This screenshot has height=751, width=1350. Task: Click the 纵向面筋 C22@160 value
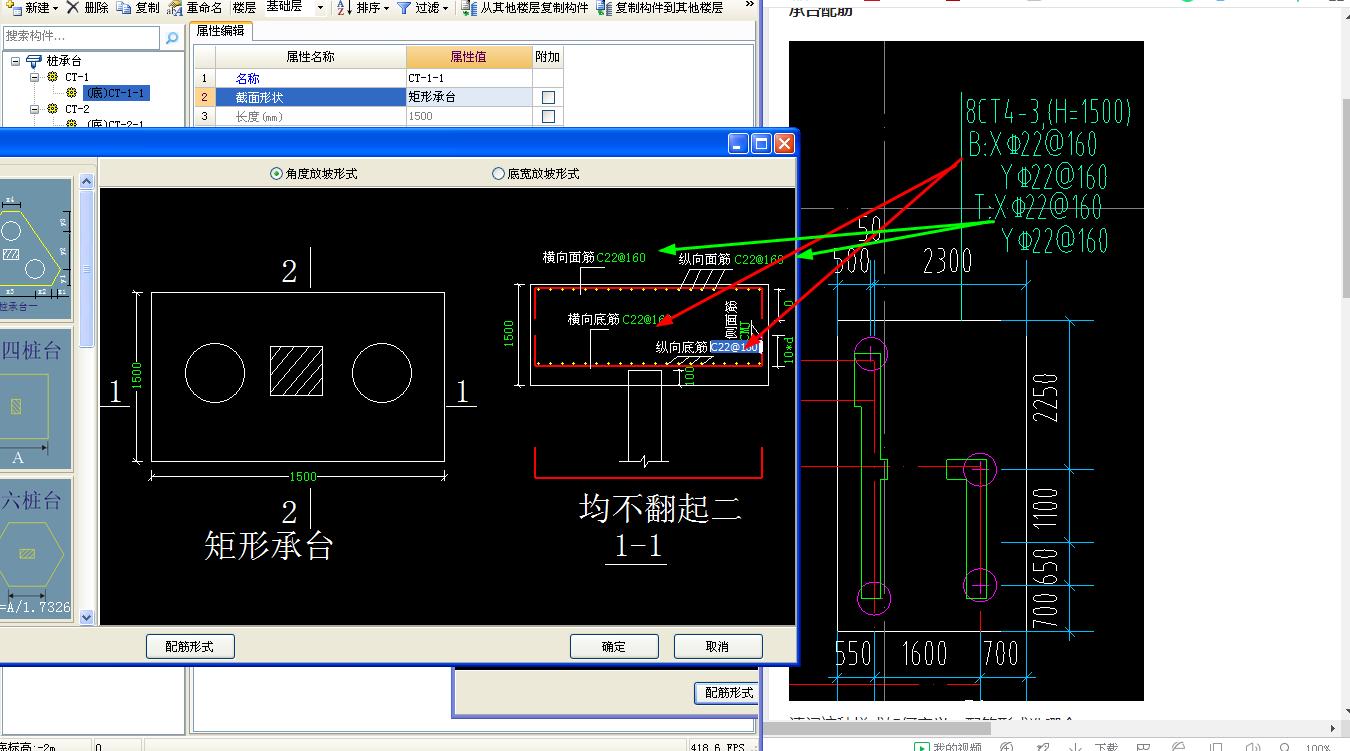point(758,260)
